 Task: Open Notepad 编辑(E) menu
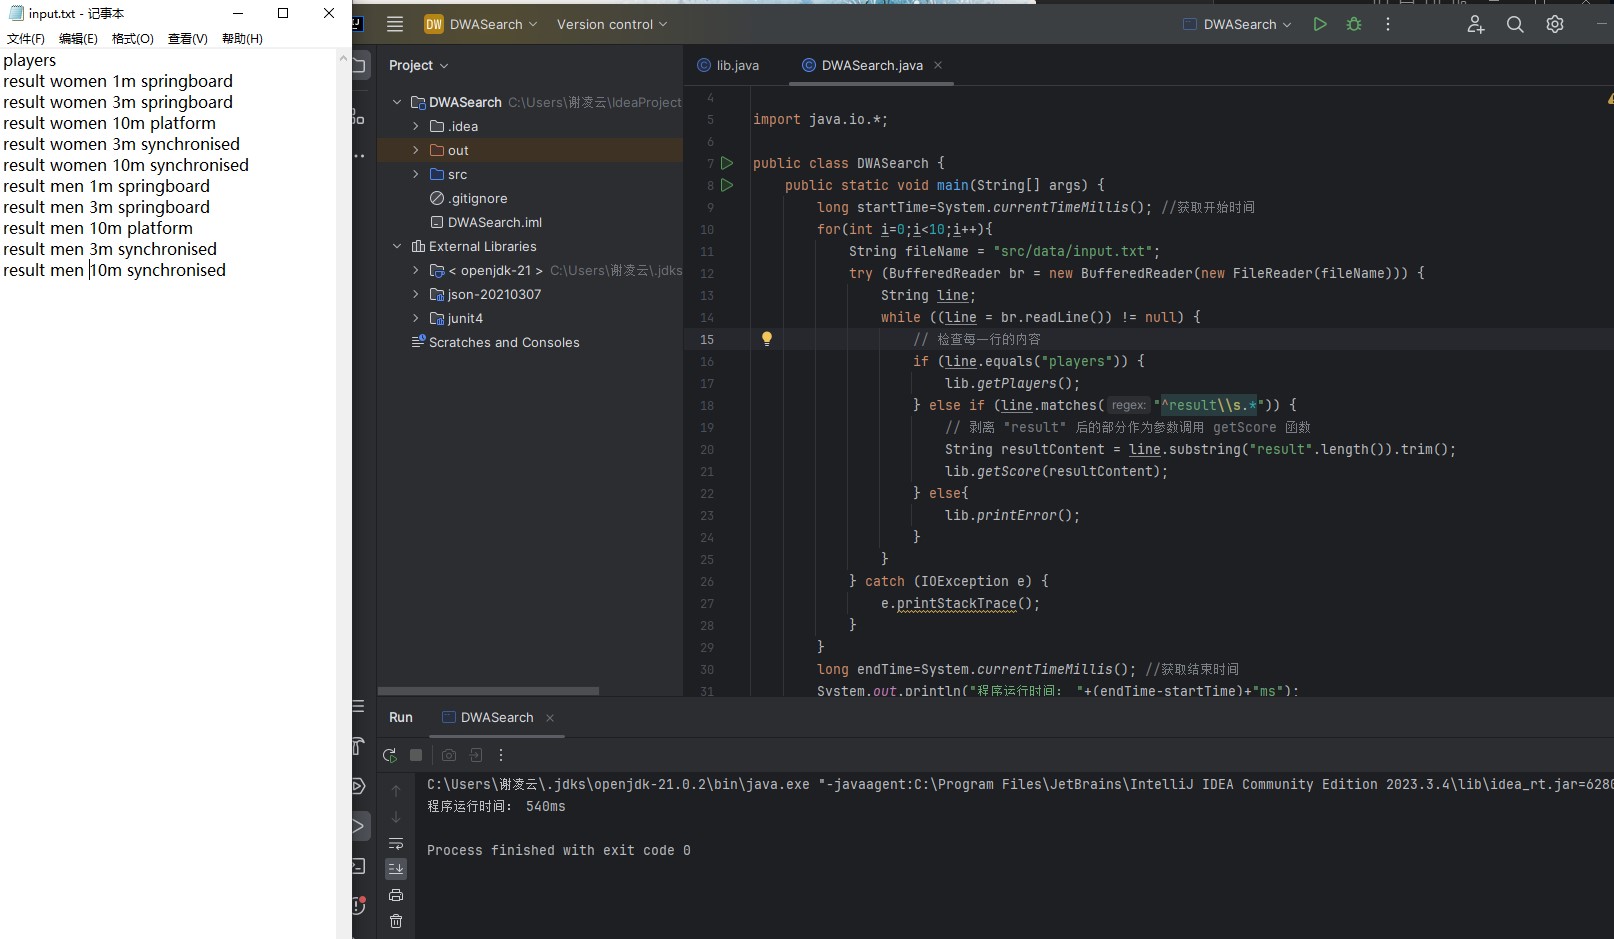78,38
